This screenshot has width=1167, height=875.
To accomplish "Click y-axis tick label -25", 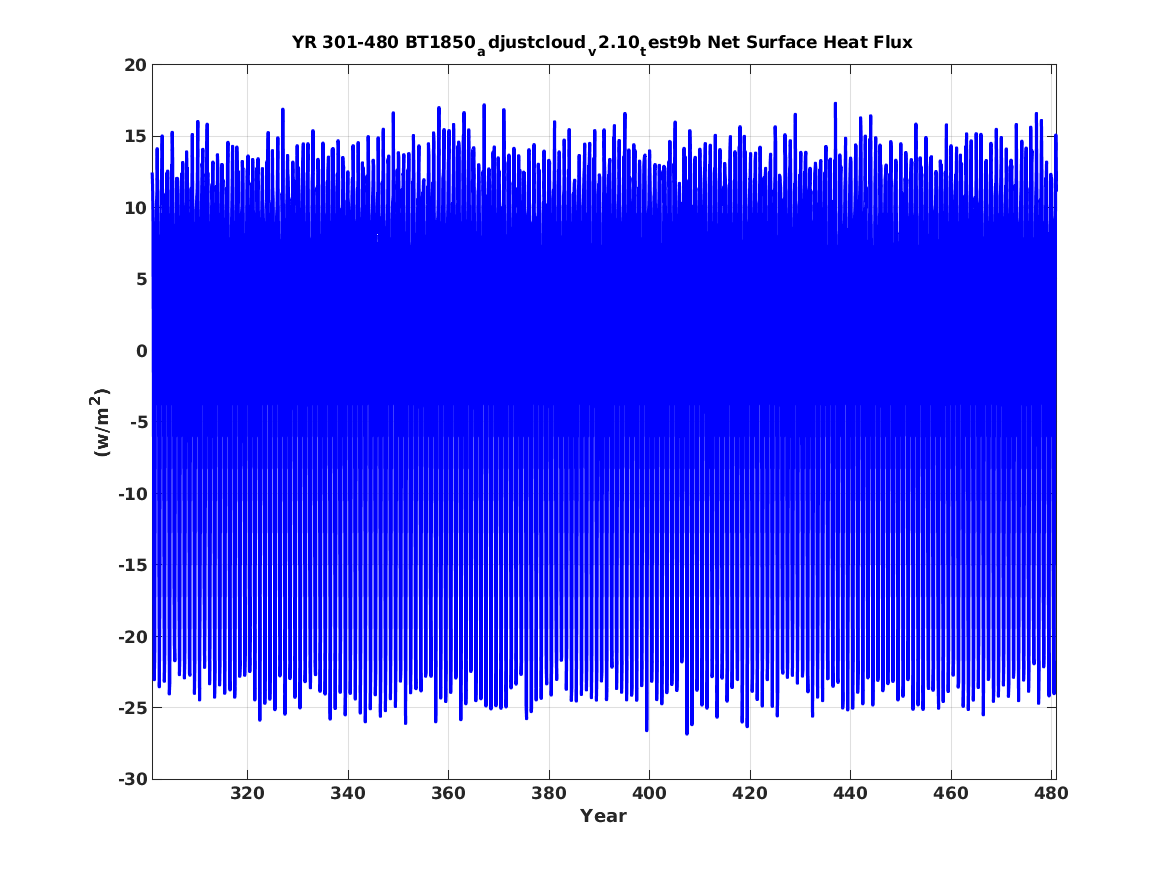I will pos(132,708).
